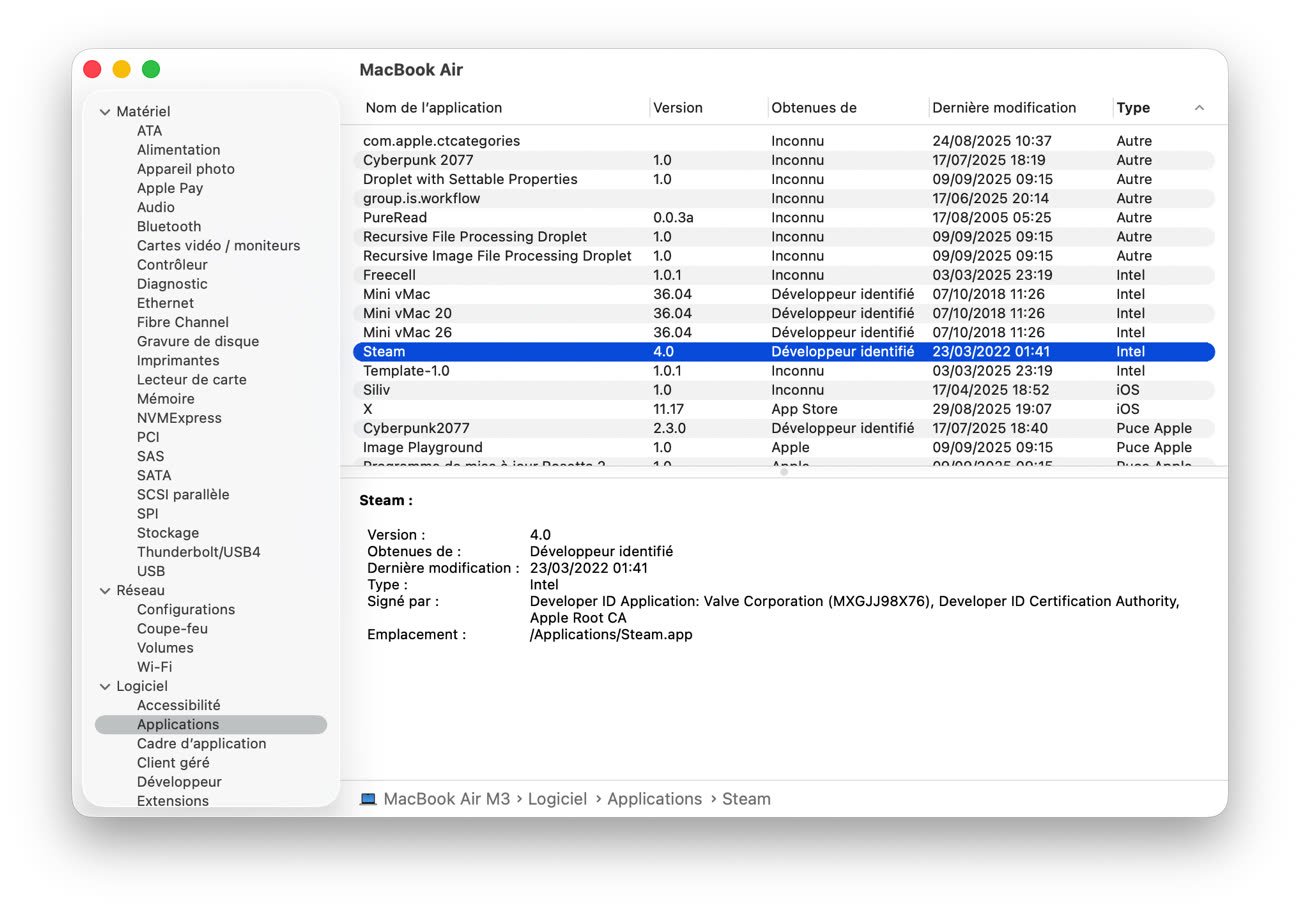The height and width of the screenshot is (912, 1300).
Task: Sort by Obtenues de column header
Action: click(x=814, y=108)
